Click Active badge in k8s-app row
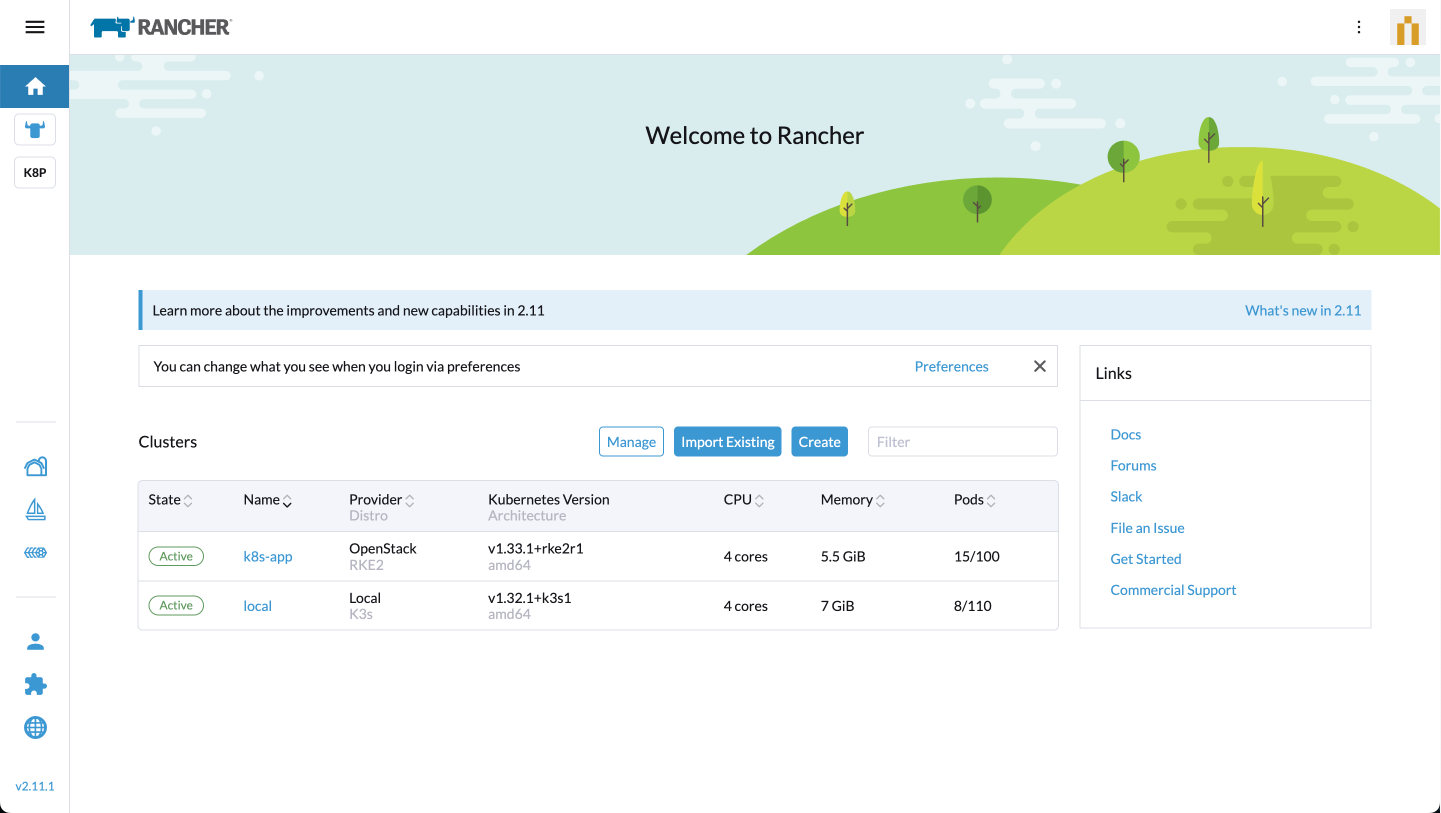Viewport: 1441px width, 813px height. pyautogui.click(x=176, y=556)
